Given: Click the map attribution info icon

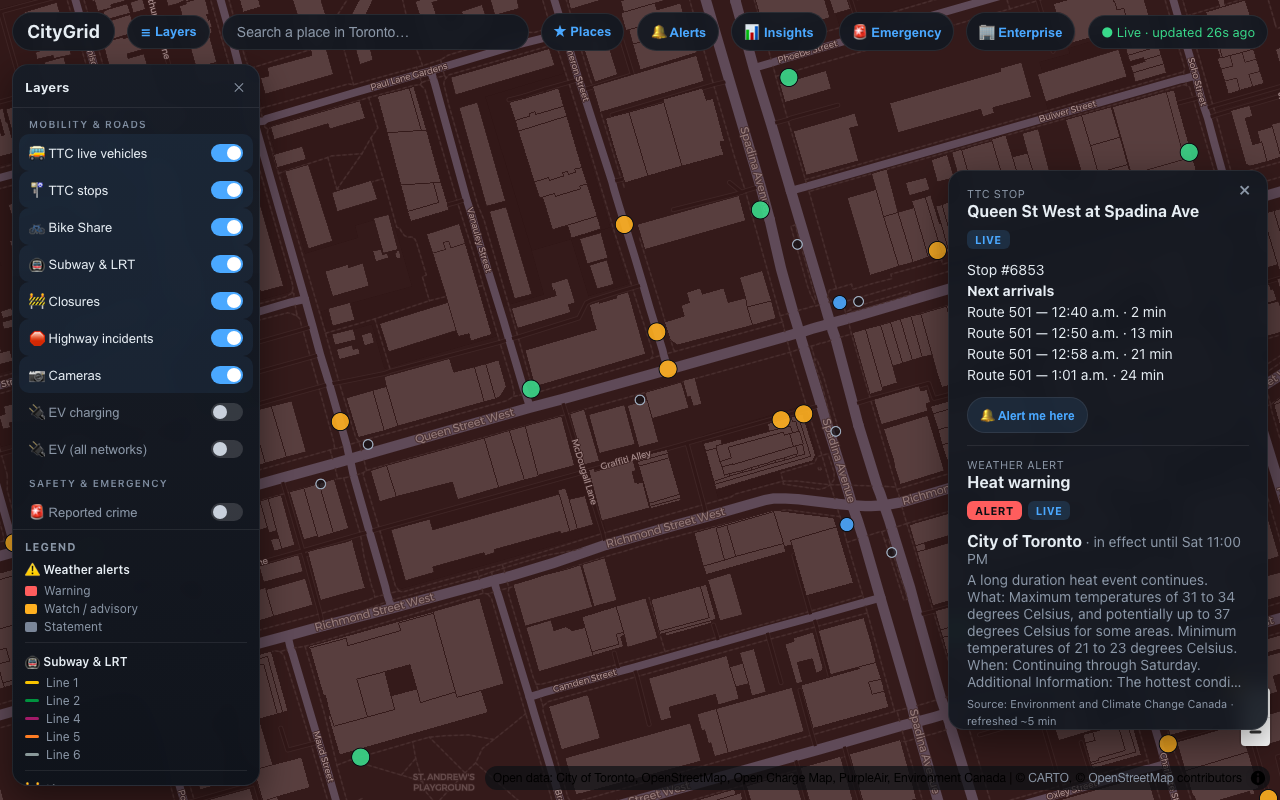Looking at the screenshot, I should tap(1258, 778).
